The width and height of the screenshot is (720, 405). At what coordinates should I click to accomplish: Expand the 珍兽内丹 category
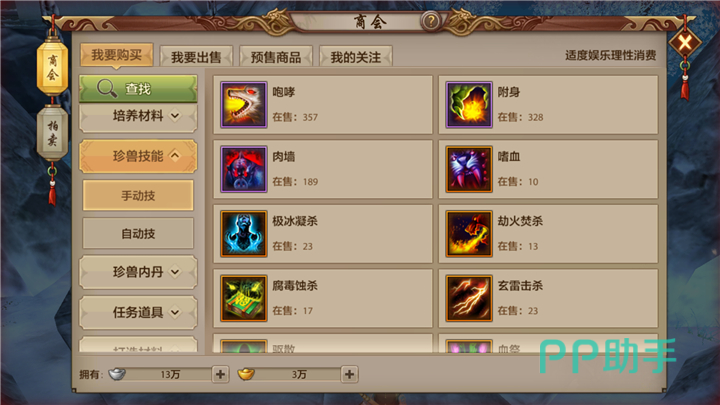(x=138, y=272)
